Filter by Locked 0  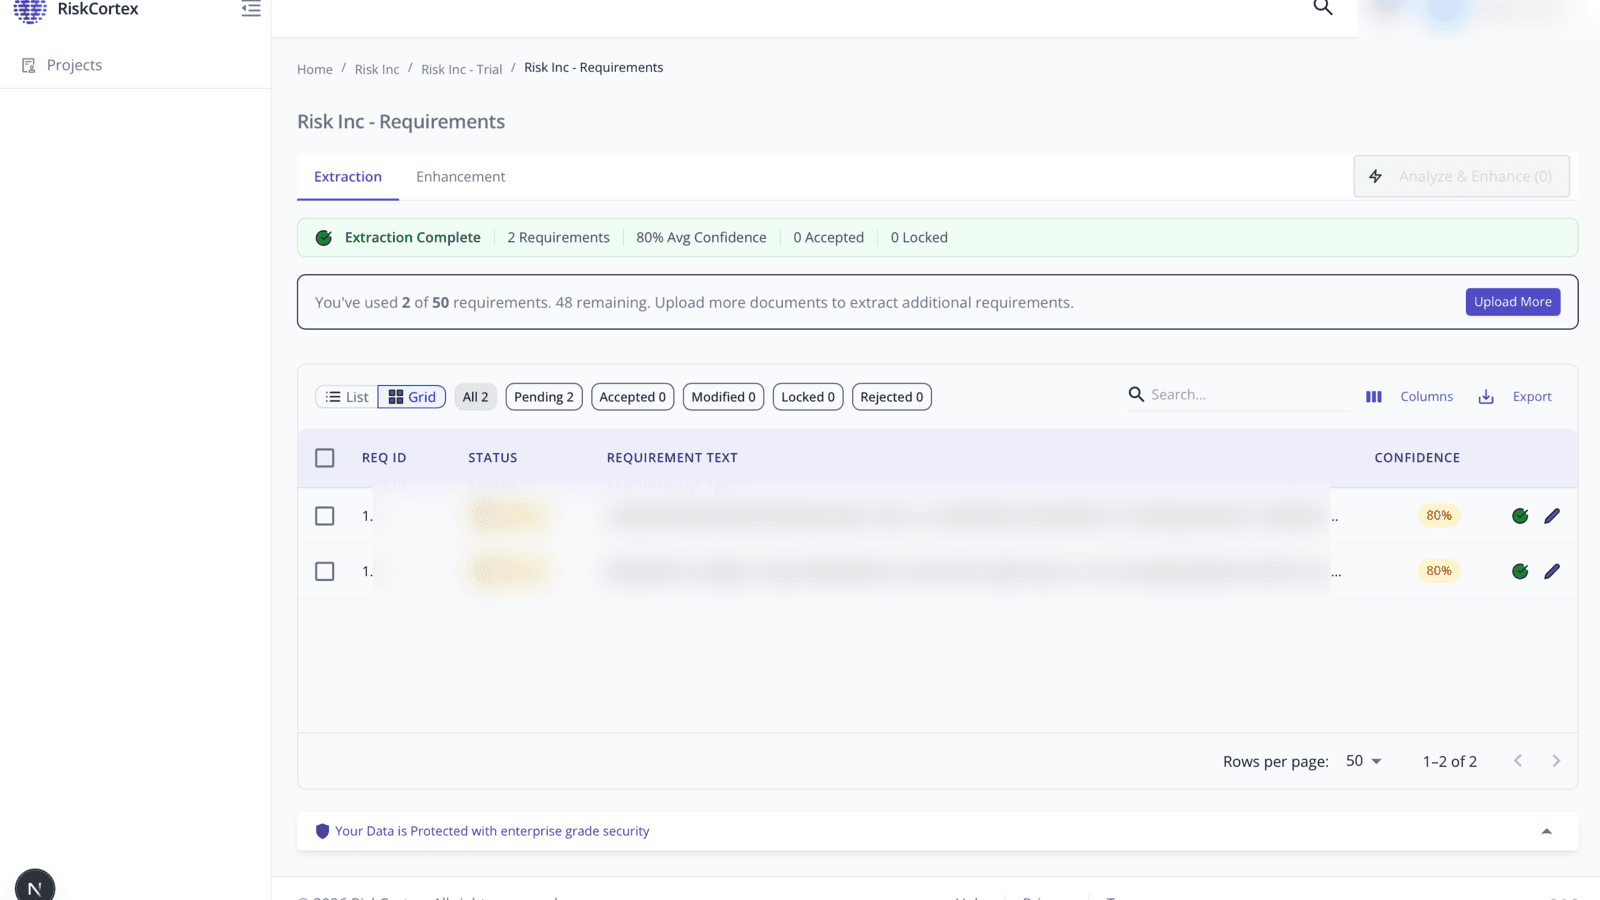click(x=808, y=397)
